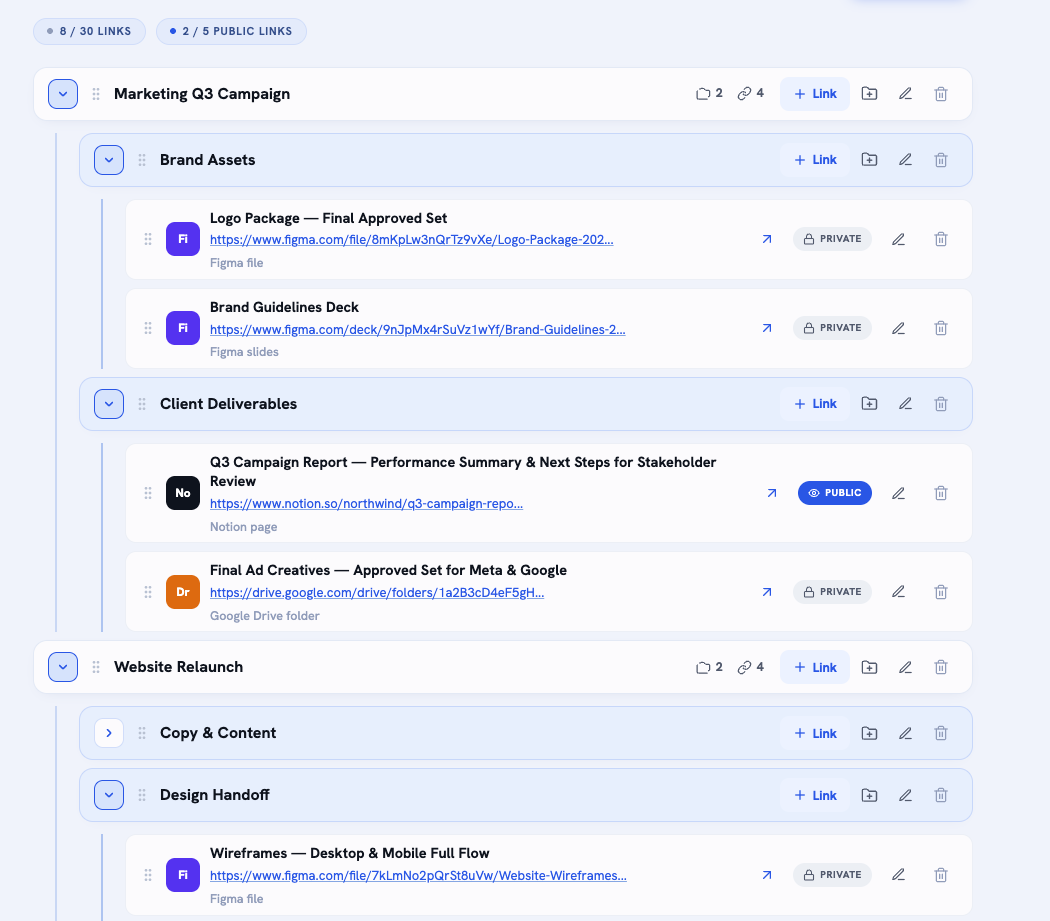Add subfolder to Website Relaunch

pos(869,667)
